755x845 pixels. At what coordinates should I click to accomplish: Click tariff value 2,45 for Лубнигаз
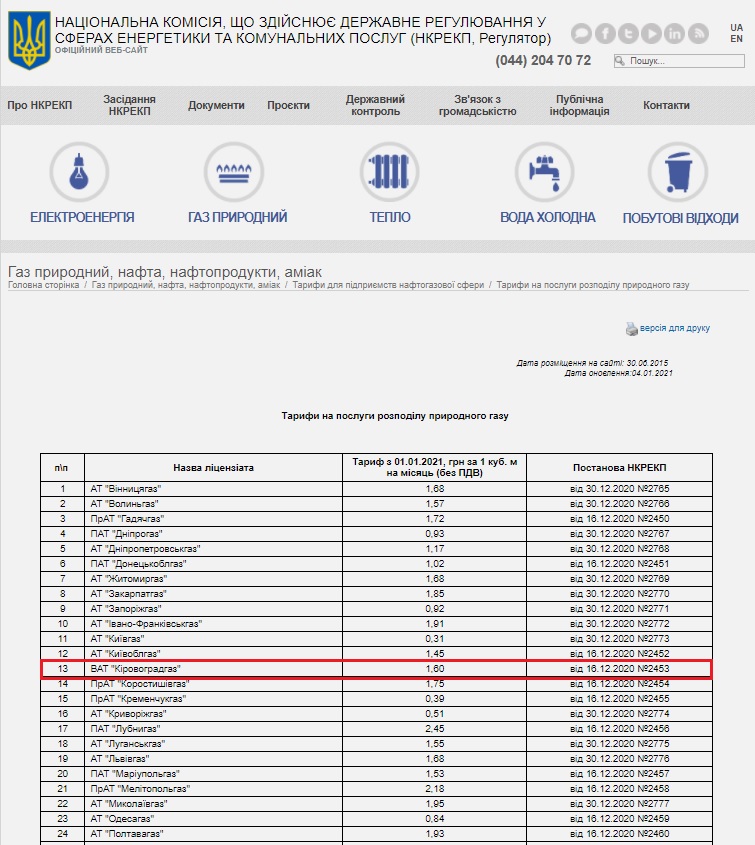coord(435,729)
